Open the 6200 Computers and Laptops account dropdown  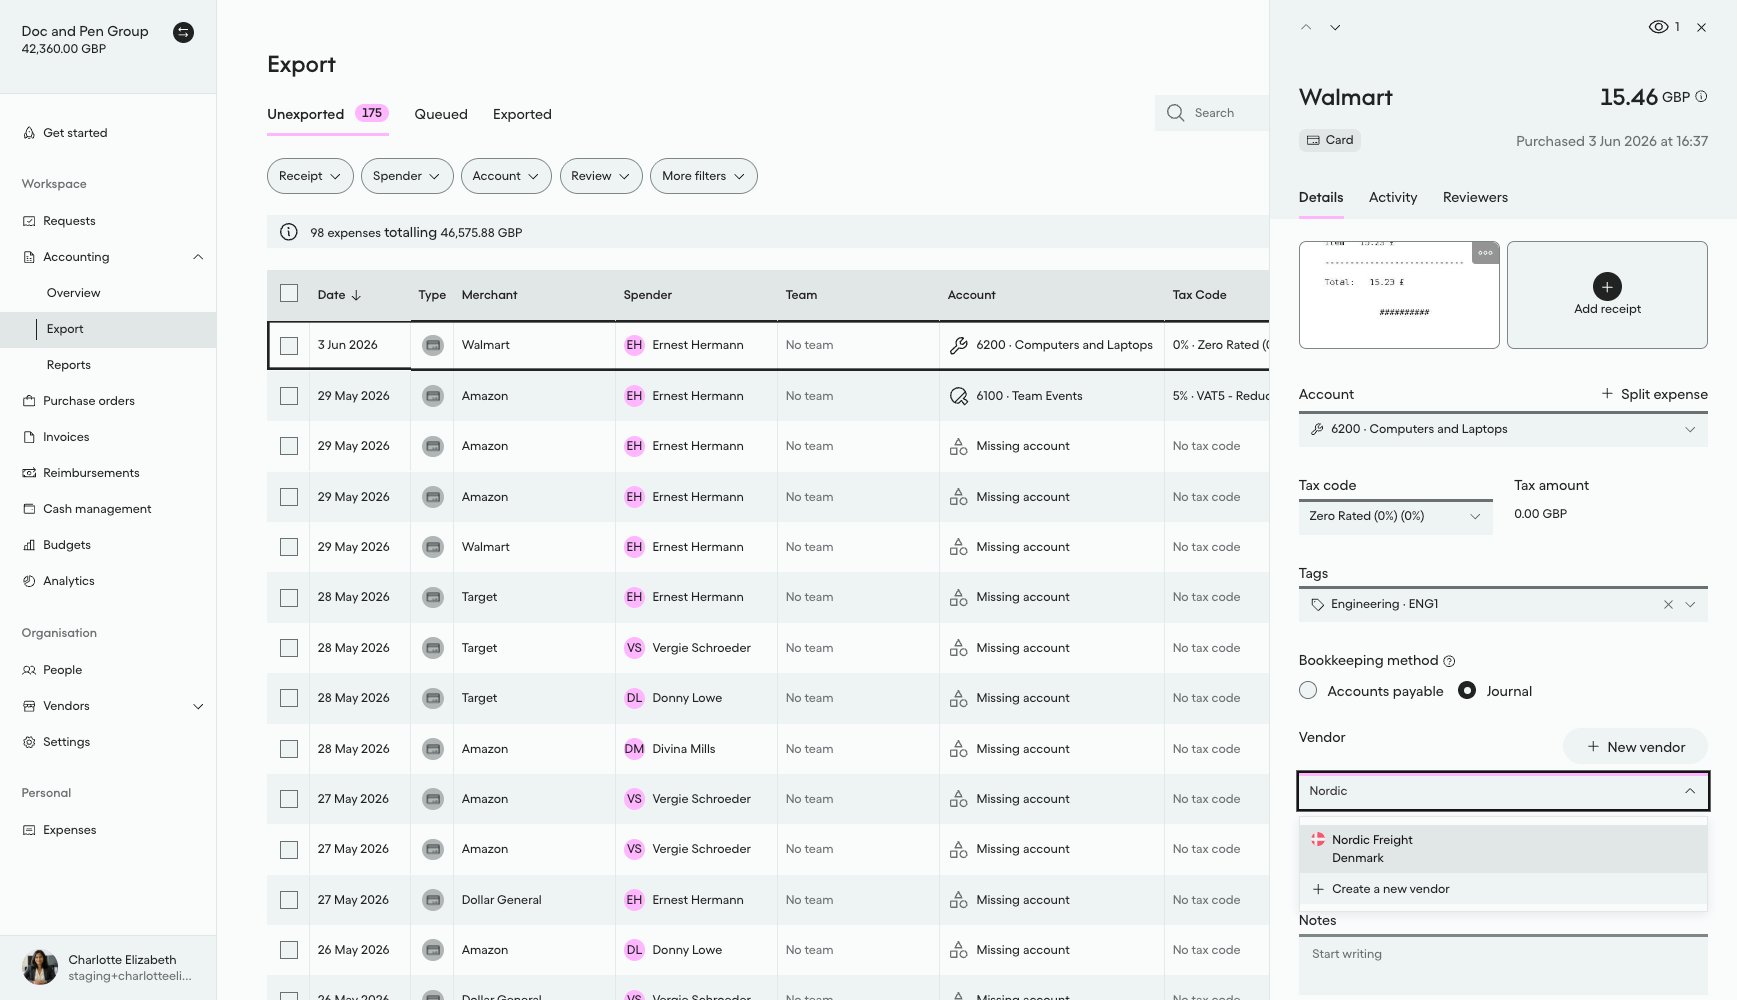pyautogui.click(x=1503, y=429)
